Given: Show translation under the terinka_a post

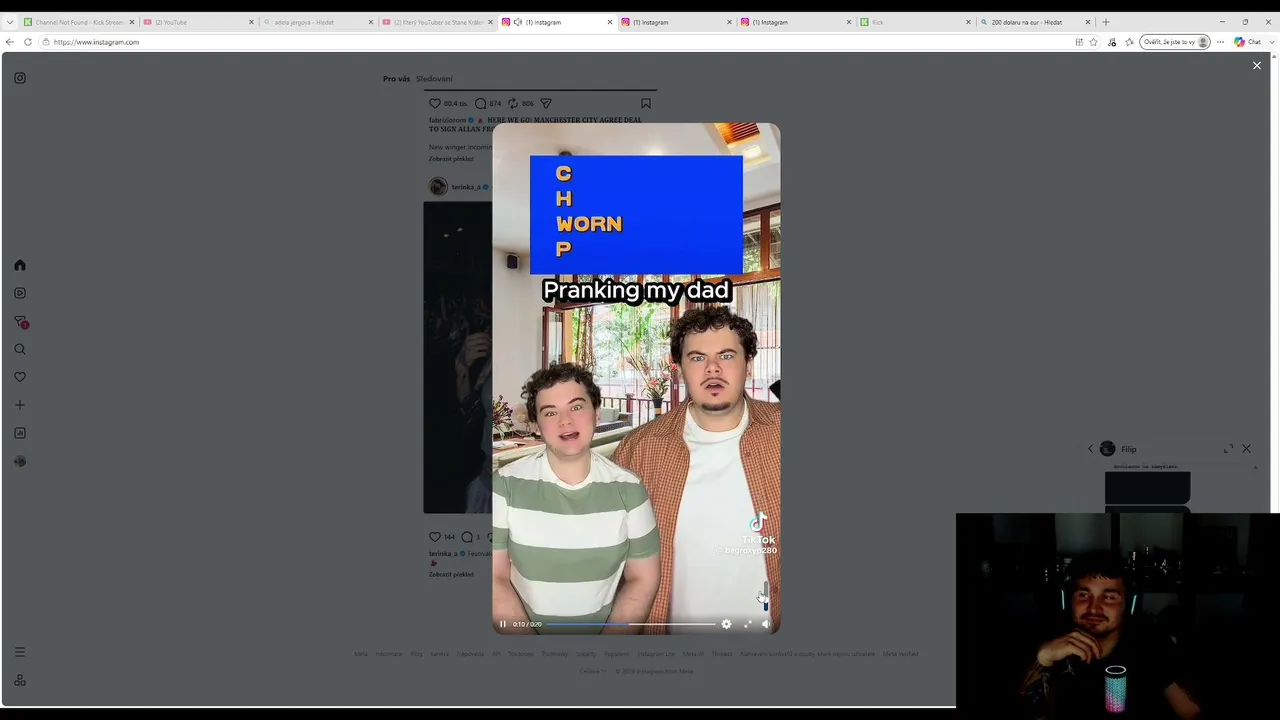Looking at the screenshot, I should pyautogui.click(x=451, y=574).
